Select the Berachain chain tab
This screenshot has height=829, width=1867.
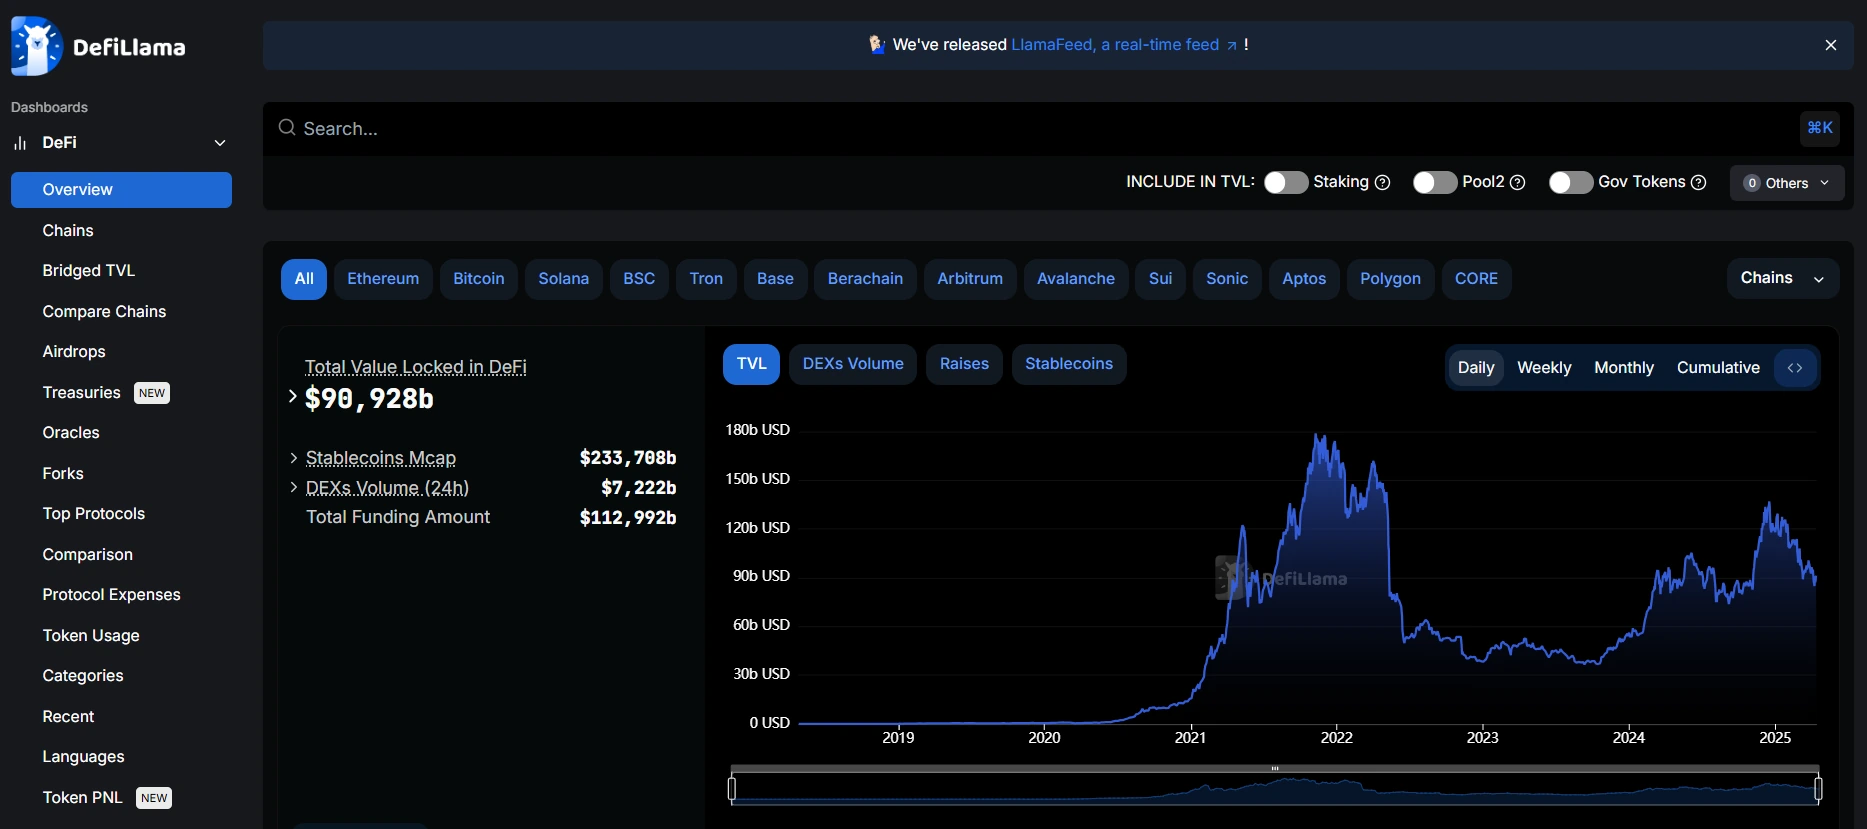(x=865, y=279)
